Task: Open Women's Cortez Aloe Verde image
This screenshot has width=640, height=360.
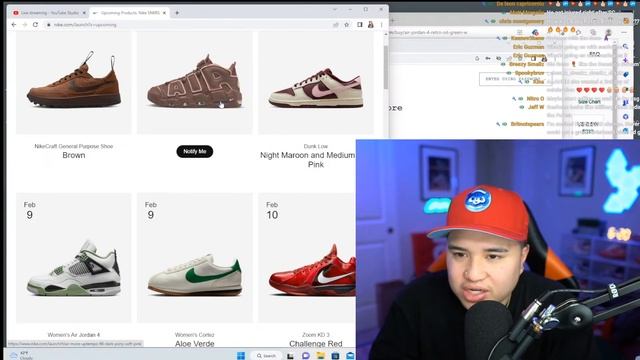Action: [x=195, y=258]
